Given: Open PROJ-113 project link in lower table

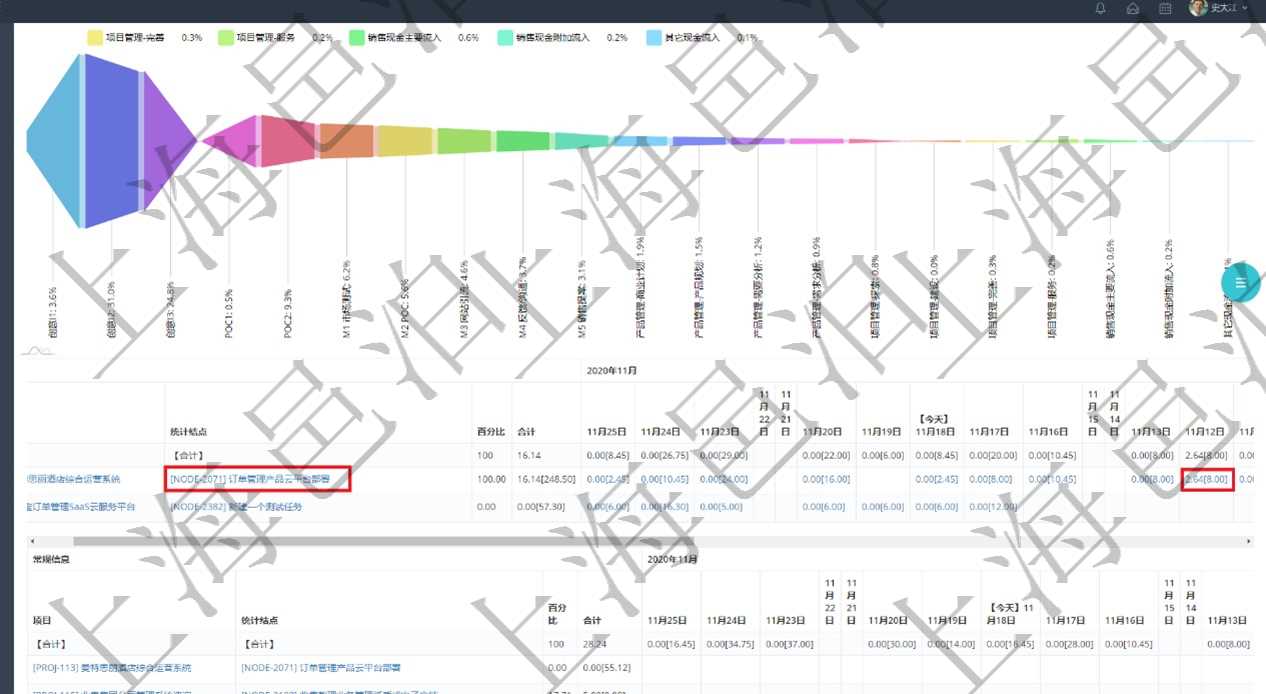Looking at the screenshot, I should [112, 667].
